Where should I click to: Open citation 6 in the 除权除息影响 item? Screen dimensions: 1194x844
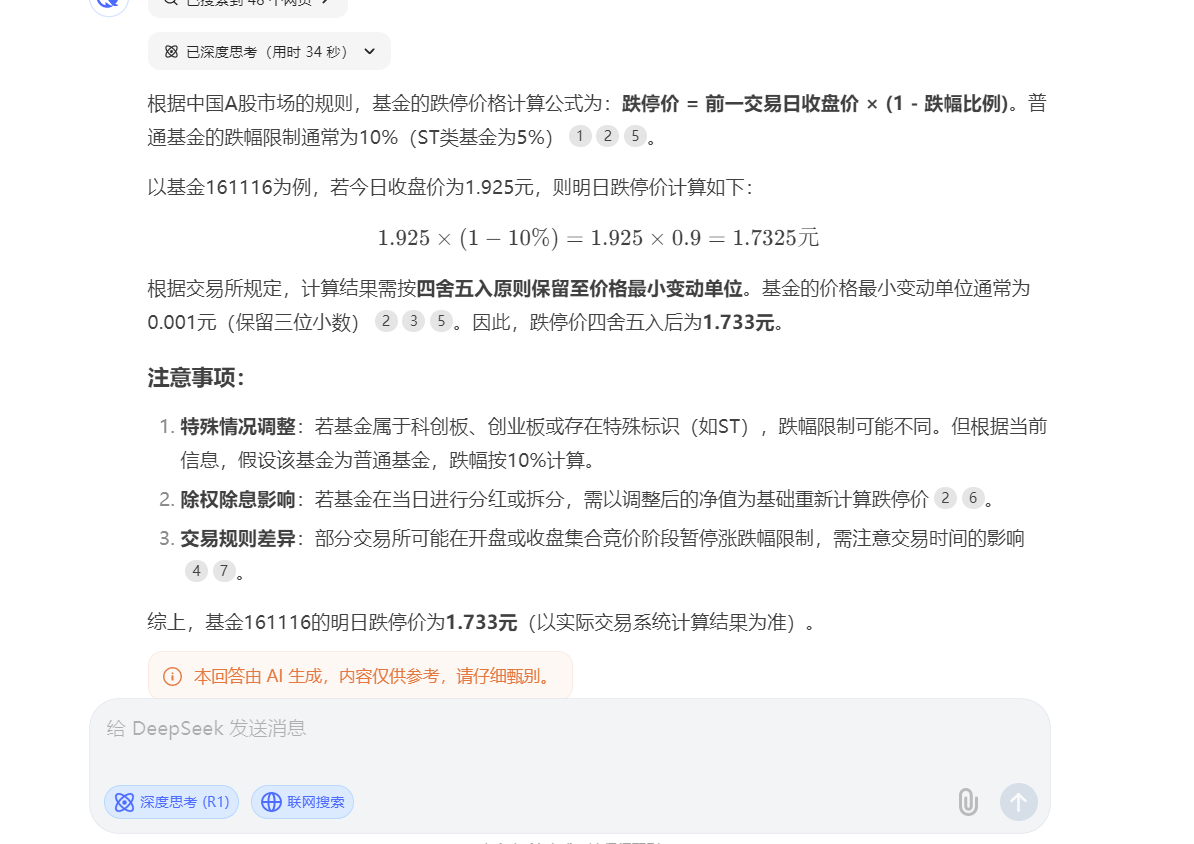click(x=972, y=498)
